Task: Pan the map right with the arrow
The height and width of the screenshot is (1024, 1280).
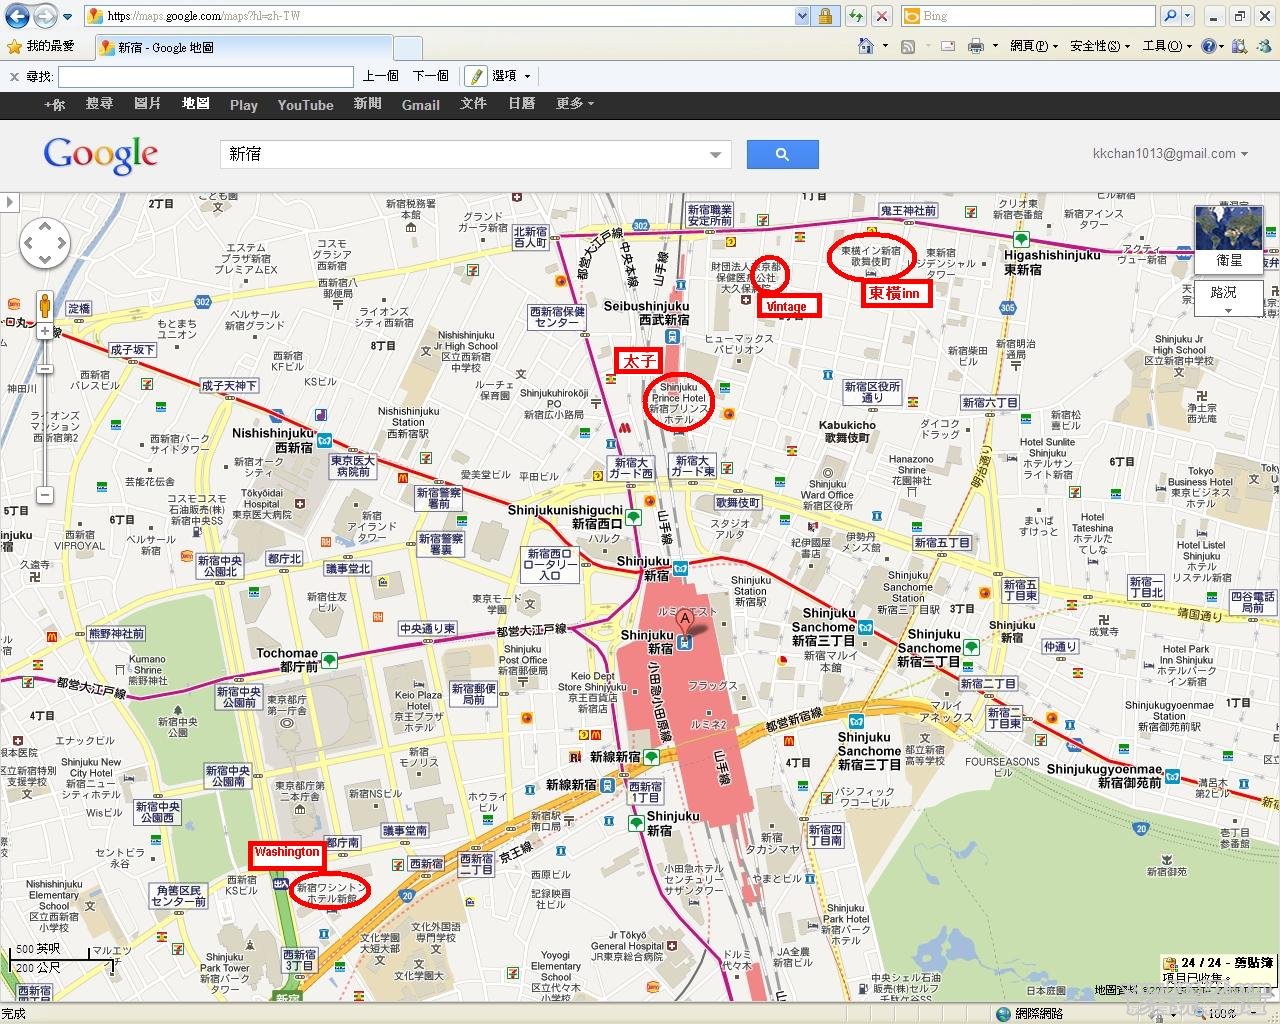Action: (x=61, y=242)
